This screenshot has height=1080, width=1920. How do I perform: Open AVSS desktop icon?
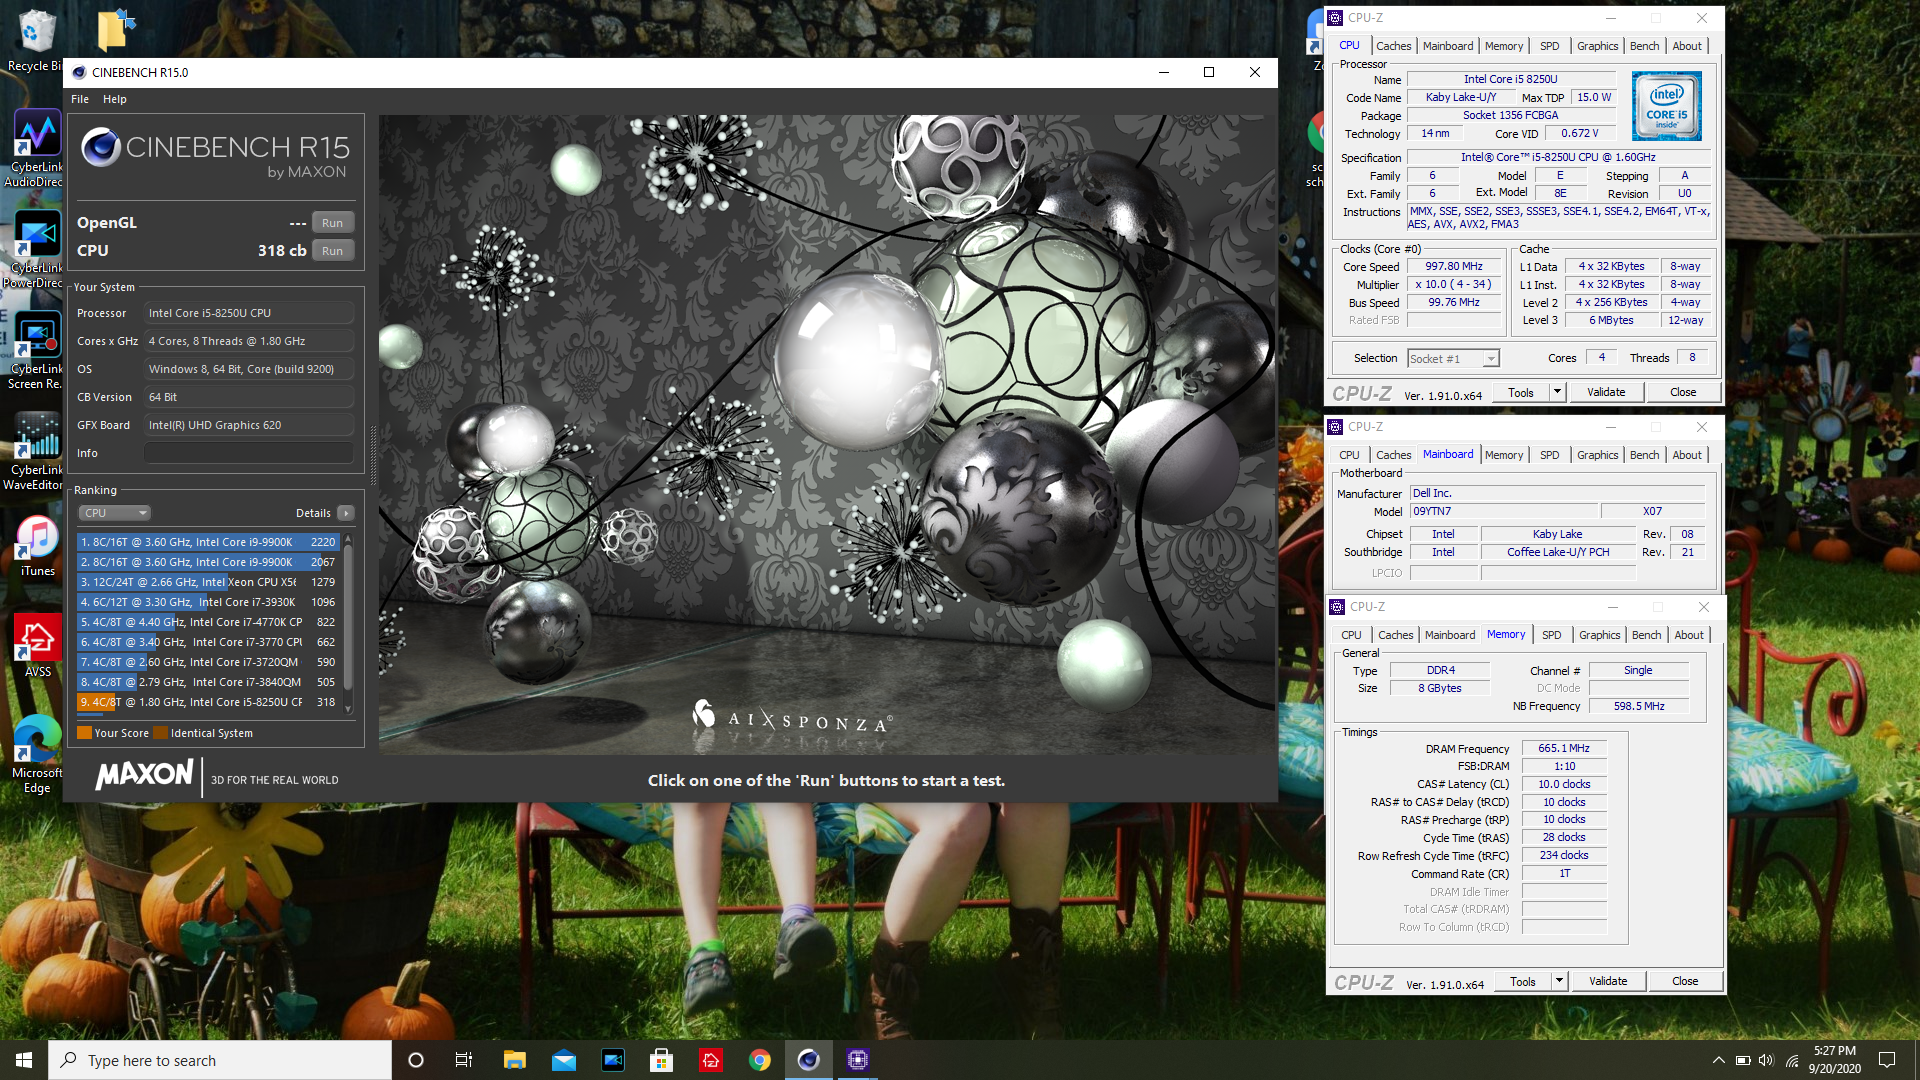coord(37,646)
